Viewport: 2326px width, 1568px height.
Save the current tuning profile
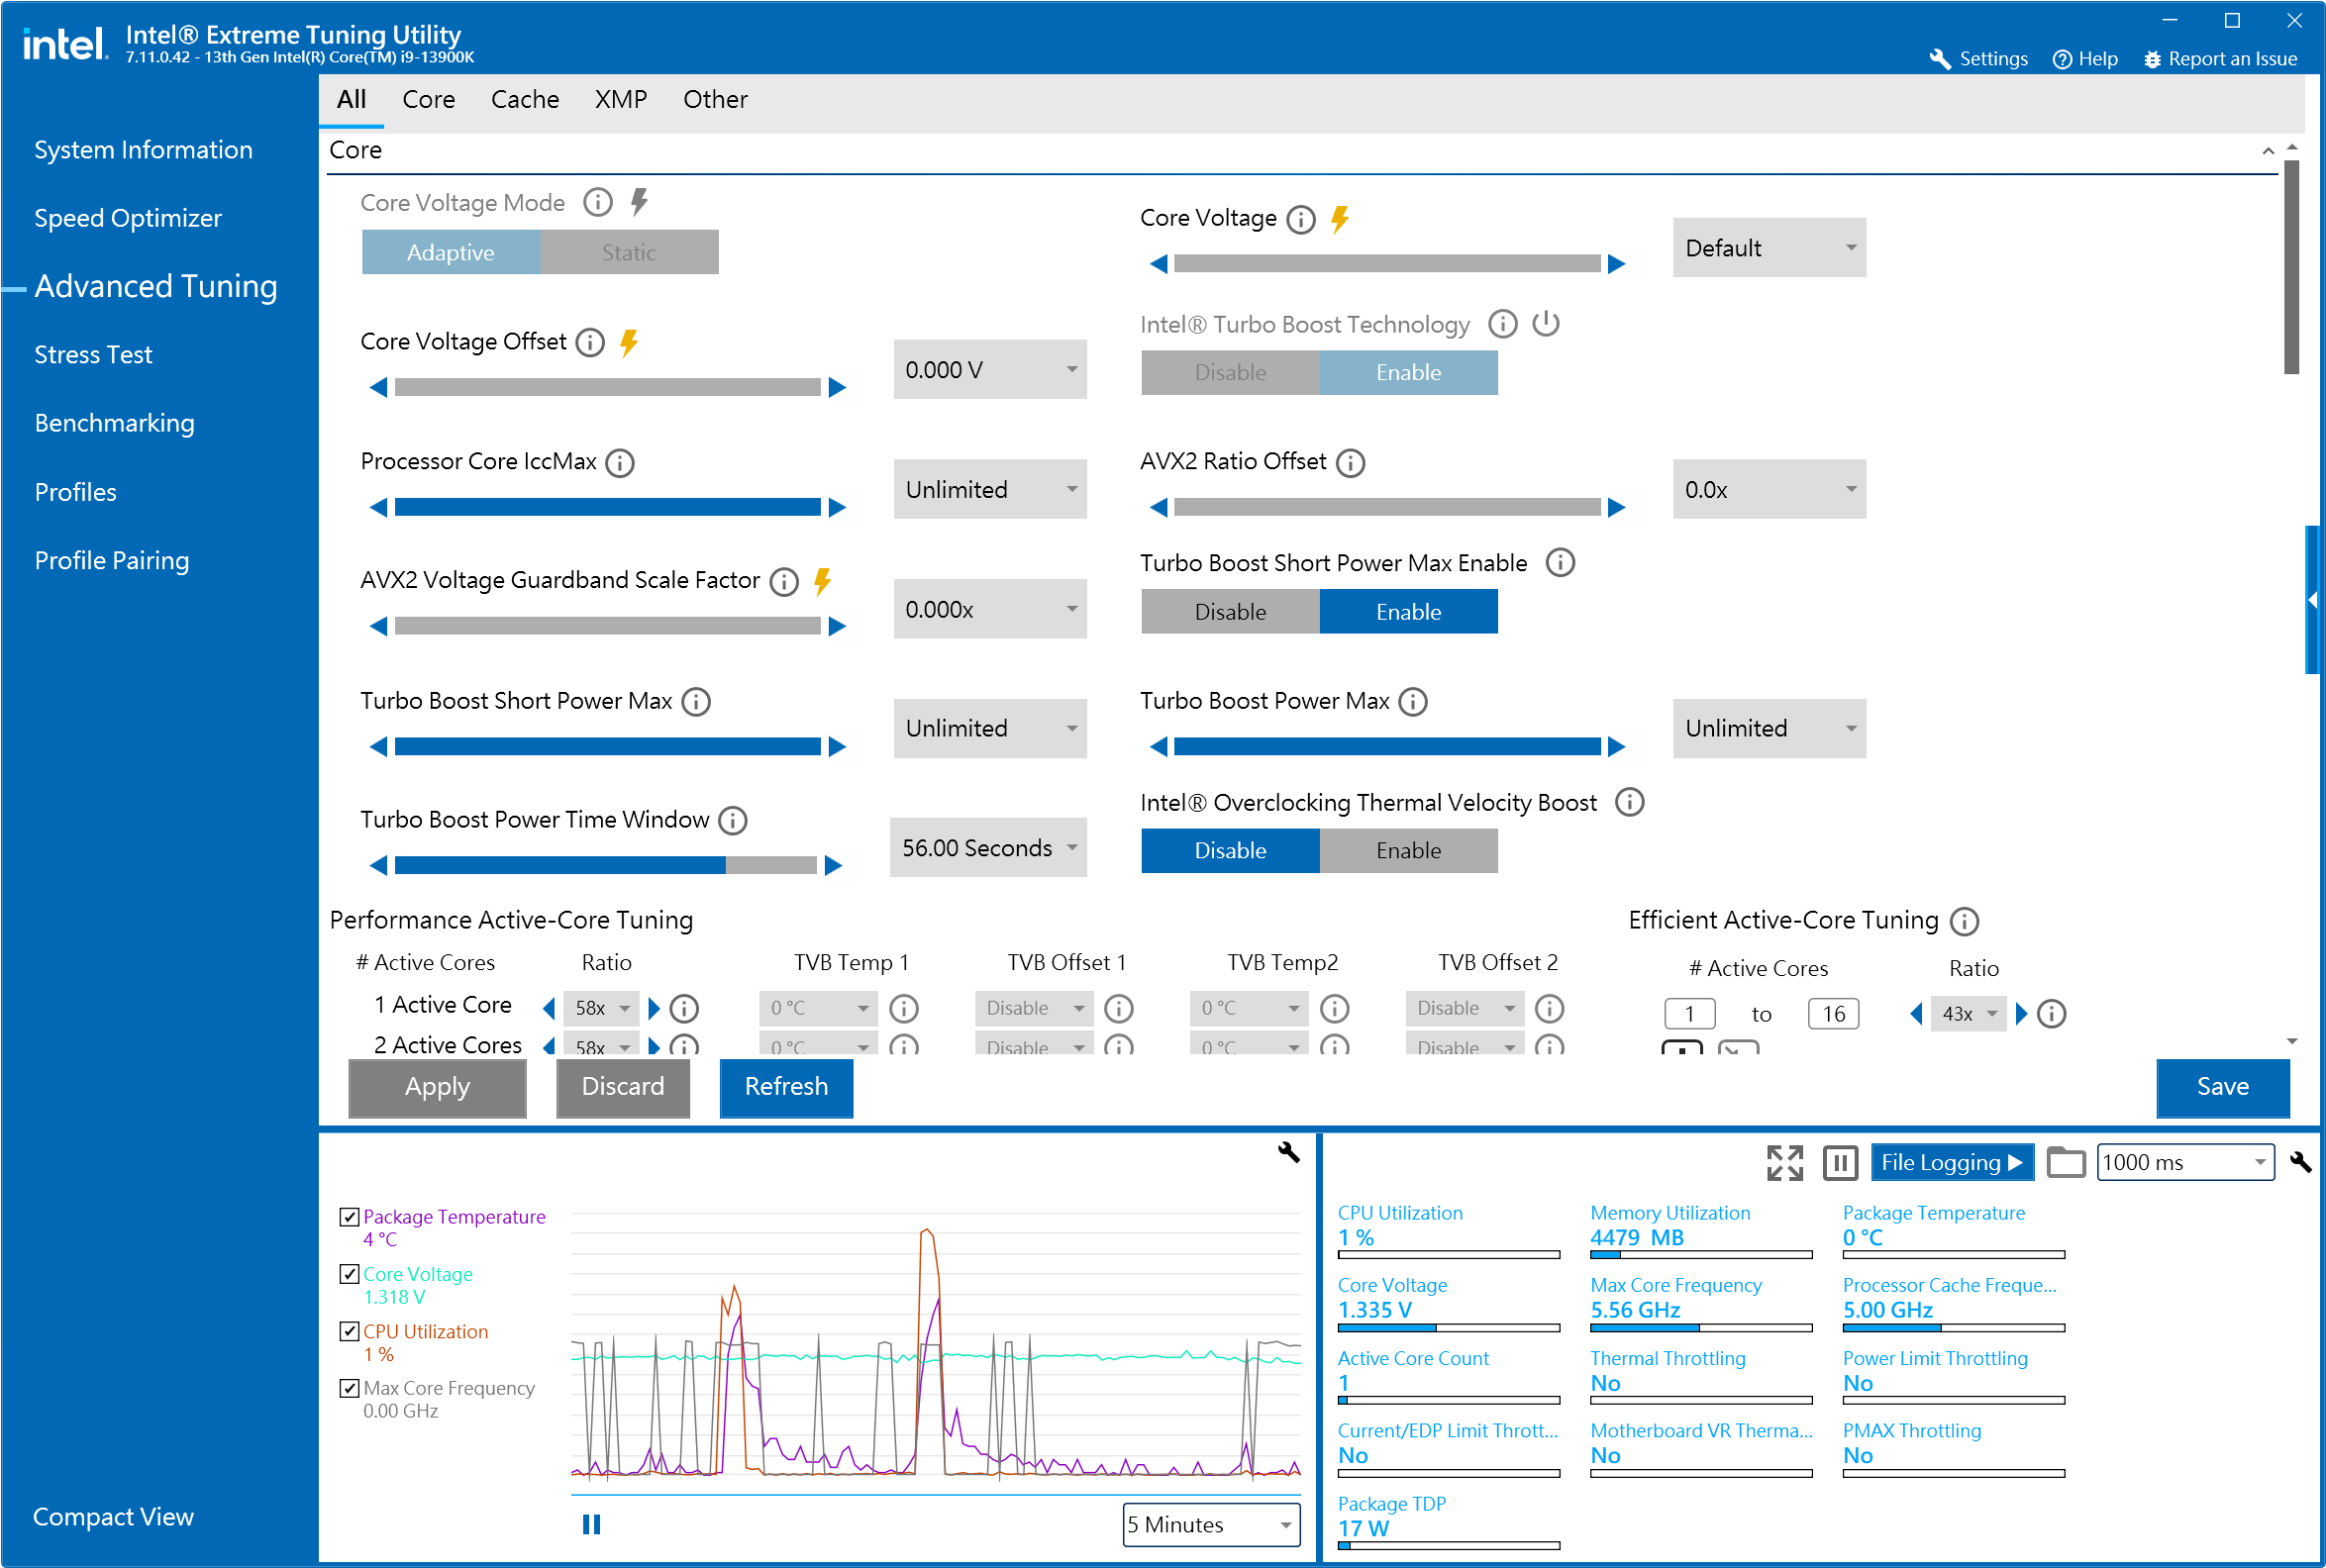click(2222, 1087)
